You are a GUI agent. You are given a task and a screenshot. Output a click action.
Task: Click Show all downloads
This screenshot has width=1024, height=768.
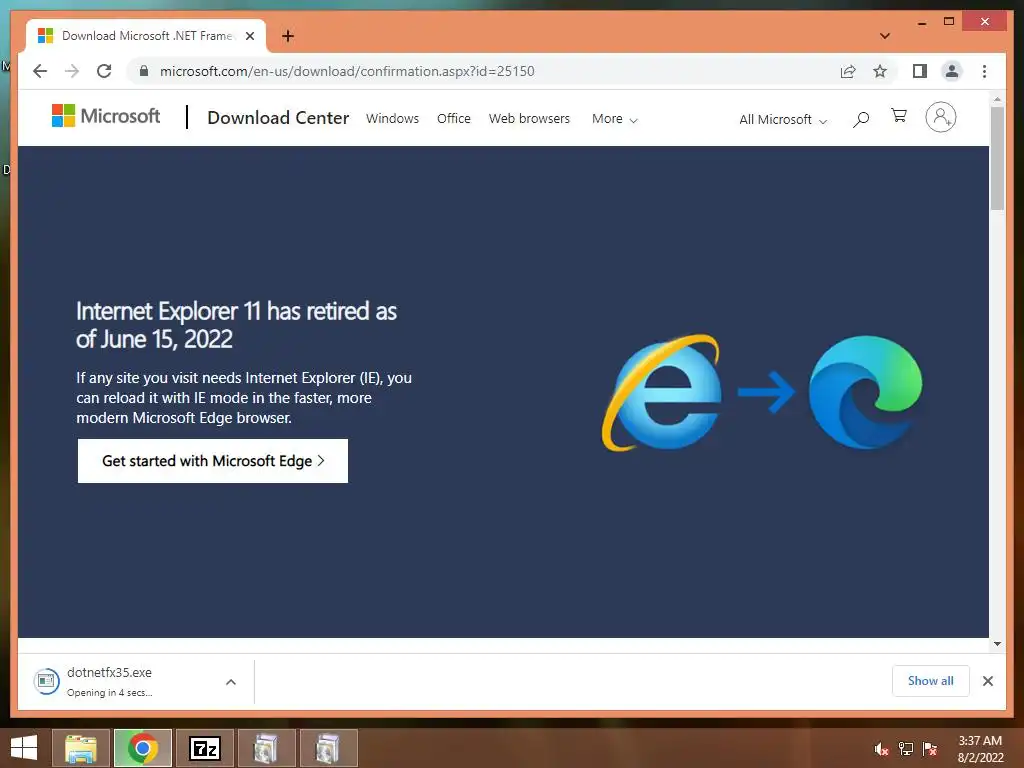click(931, 681)
